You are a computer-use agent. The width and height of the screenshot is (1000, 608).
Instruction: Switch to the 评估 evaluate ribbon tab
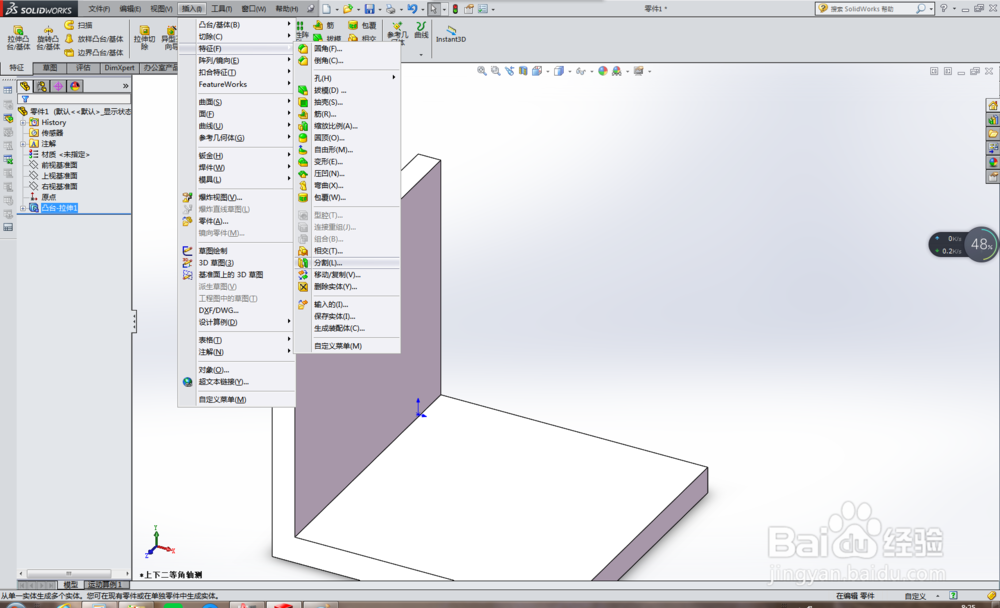click(x=84, y=68)
